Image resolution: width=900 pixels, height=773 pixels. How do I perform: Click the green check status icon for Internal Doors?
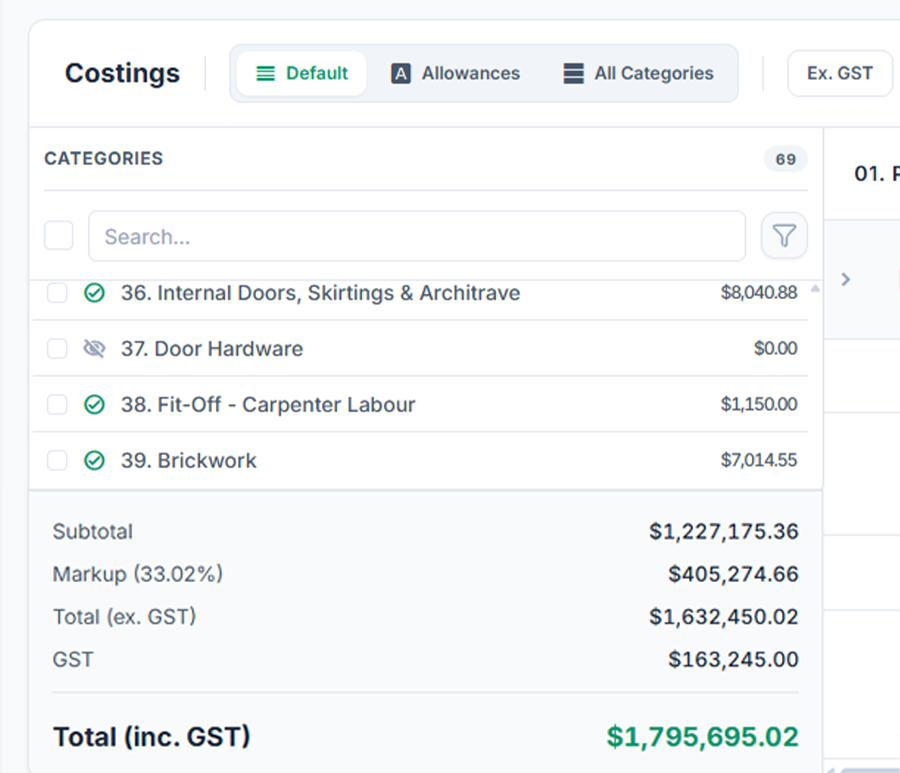[94, 293]
